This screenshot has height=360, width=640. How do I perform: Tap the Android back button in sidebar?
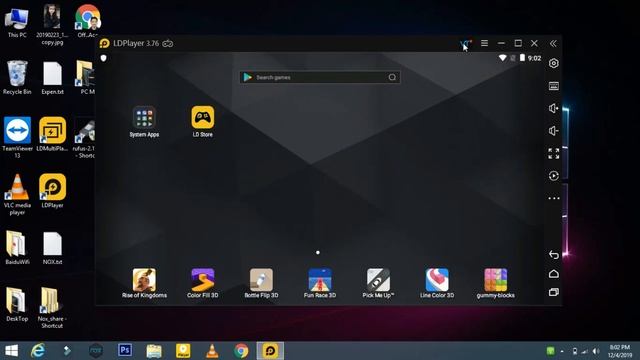554,255
